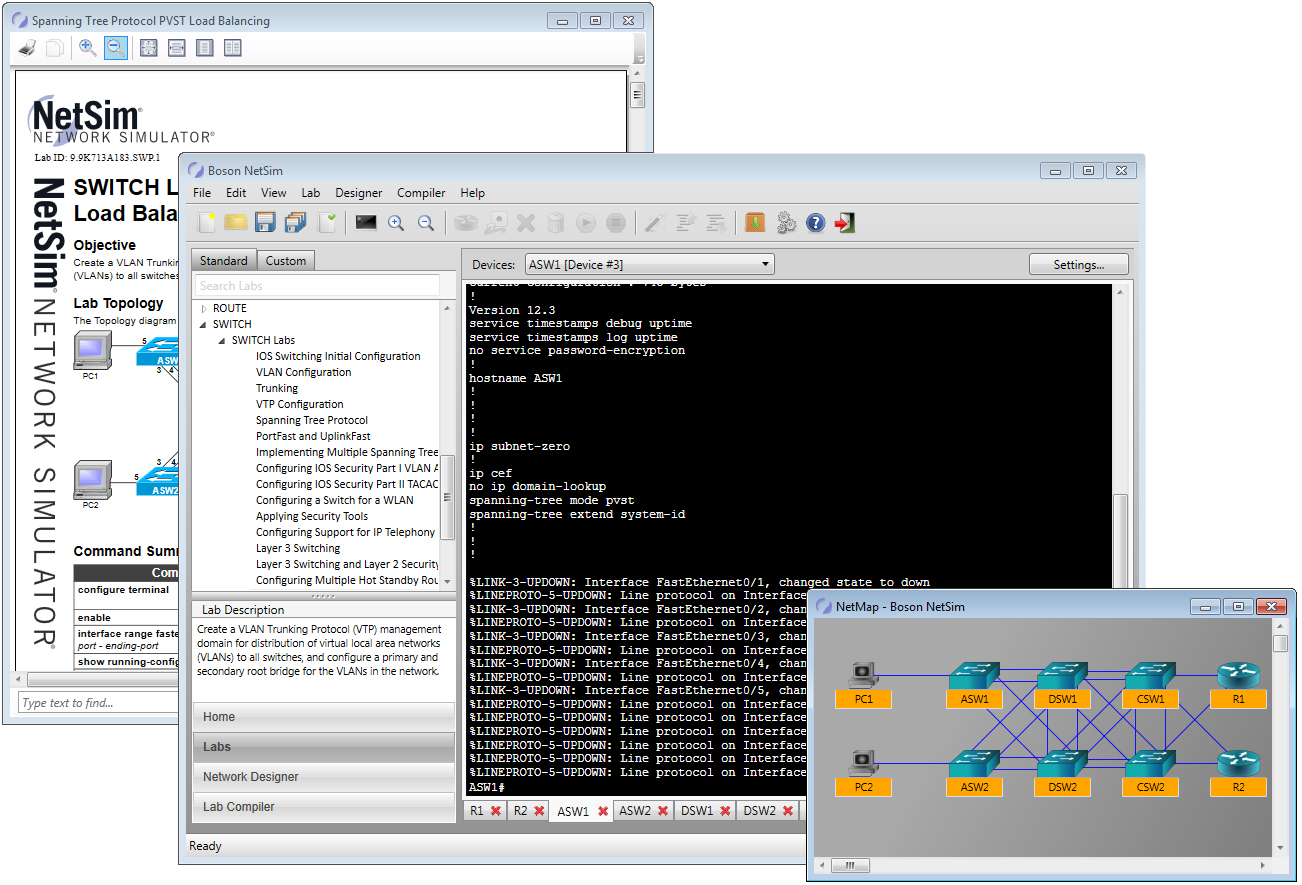Viewport: 1302px width, 885px height.
Task: Toggle Zoom Out mode in the lab viewer
Action: click(x=115, y=47)
